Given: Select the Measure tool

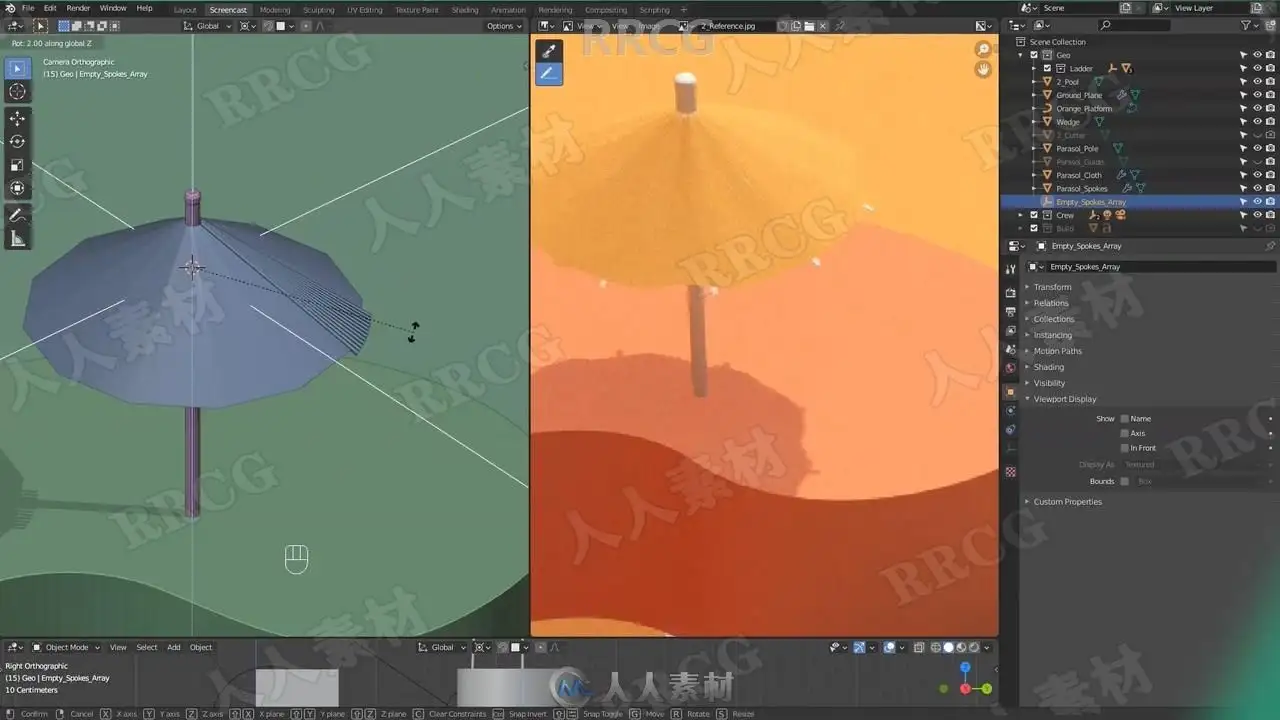Looking at the screenshot, I should [17, 238].
